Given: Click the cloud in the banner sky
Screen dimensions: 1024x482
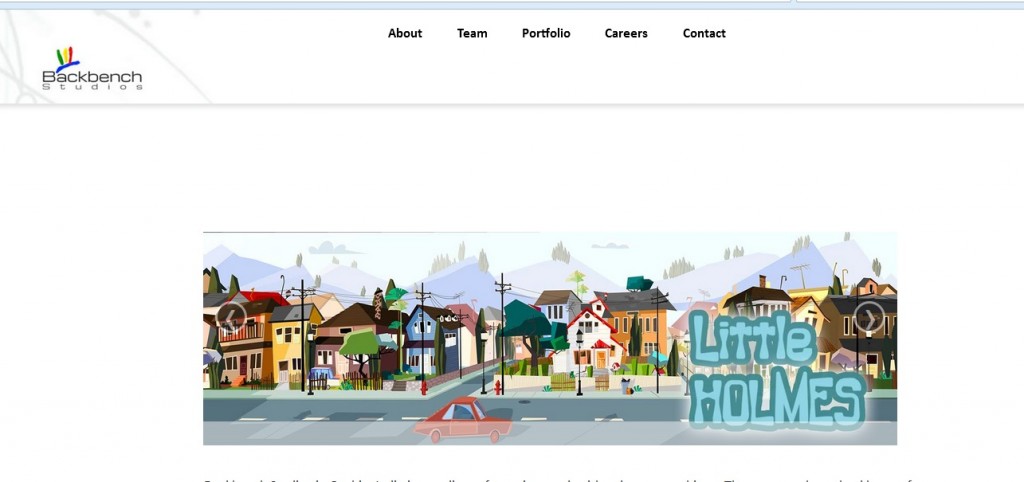Looking at the screenshot, I should click(335, 248).
